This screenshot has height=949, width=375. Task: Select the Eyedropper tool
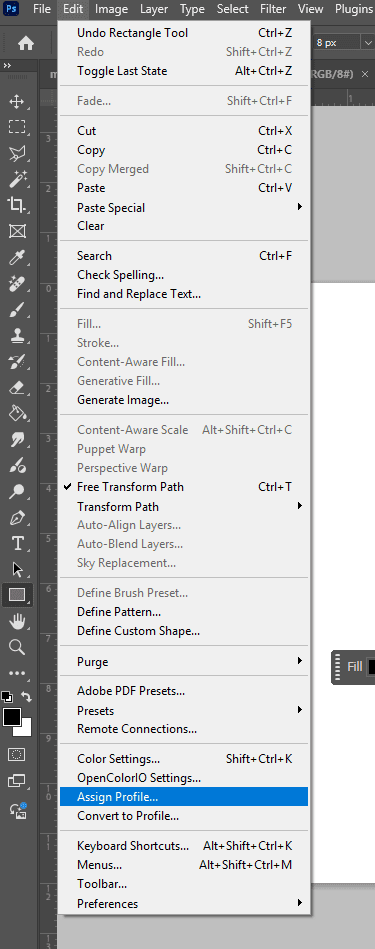click(17, 257)
